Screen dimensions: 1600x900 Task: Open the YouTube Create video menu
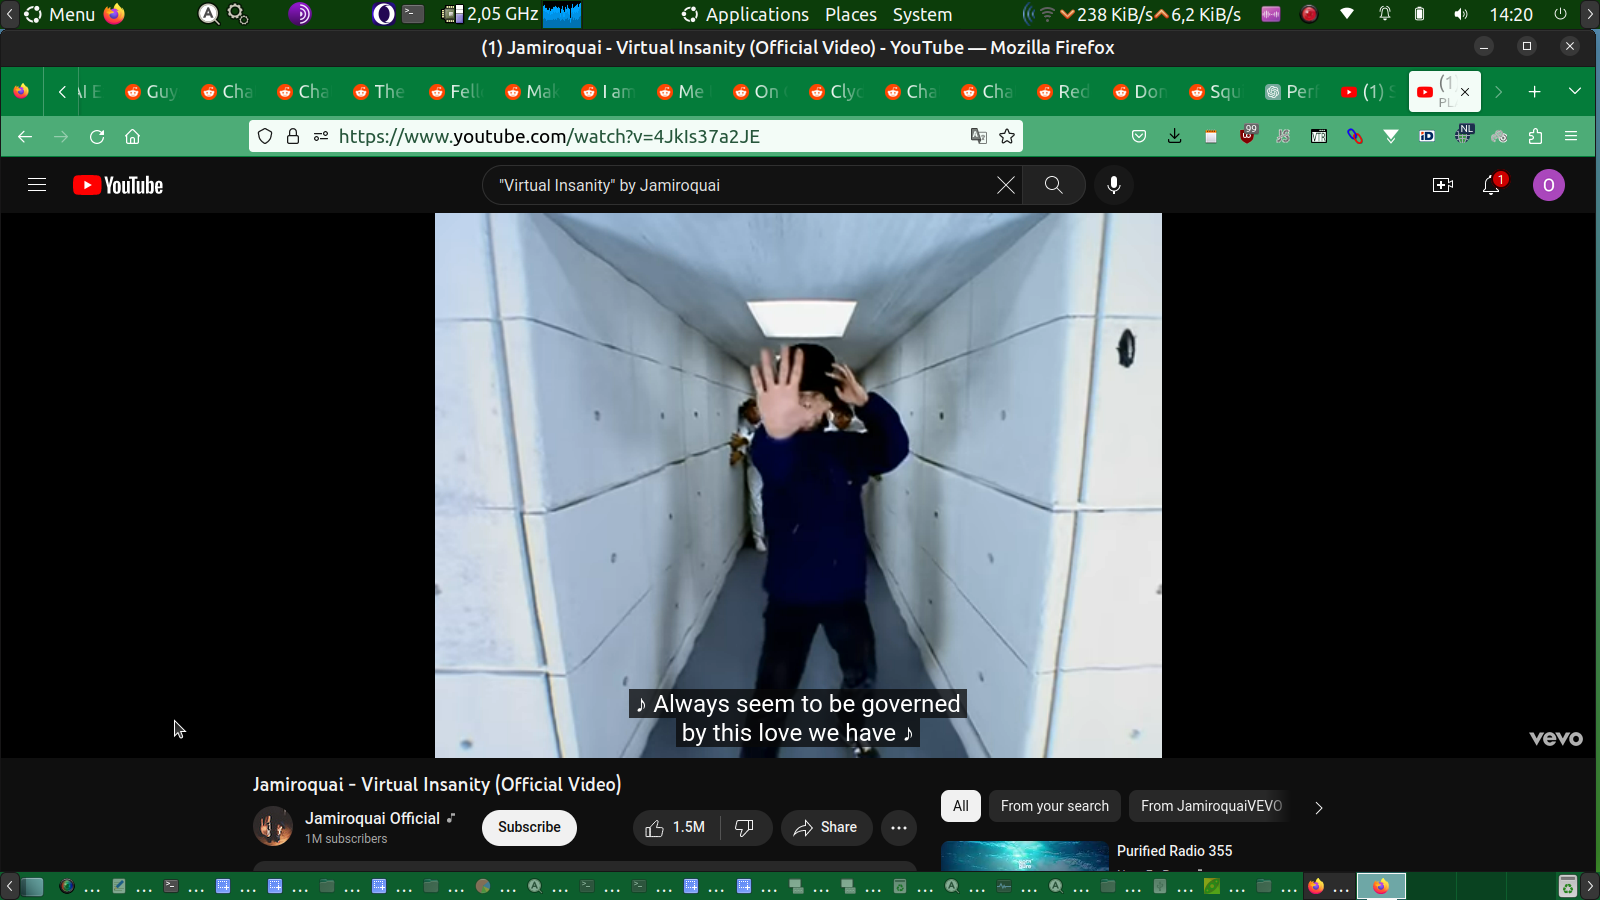pyautogui.click(x=1443, y=185)
